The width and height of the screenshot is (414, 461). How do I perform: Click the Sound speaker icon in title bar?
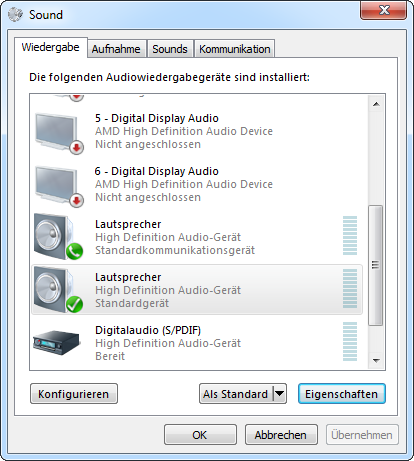[x=15, y=14]
